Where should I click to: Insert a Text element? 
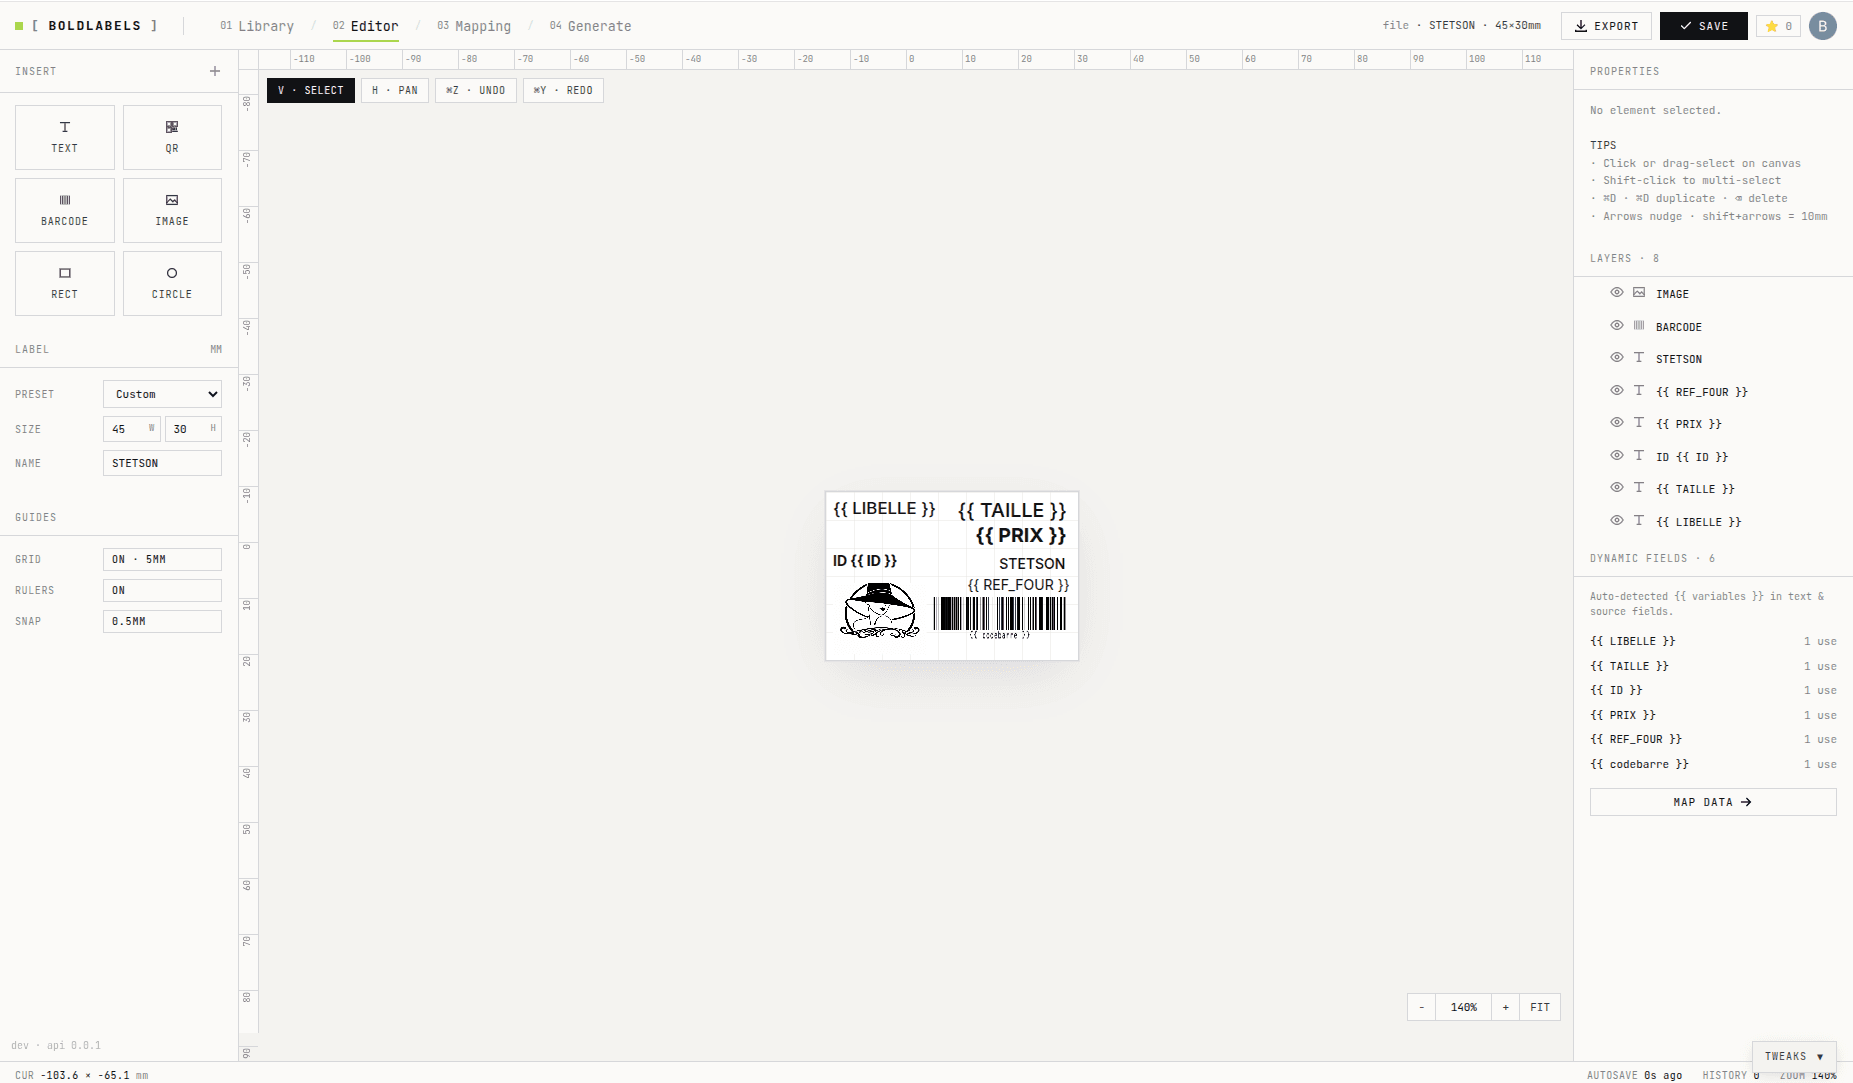[x=65, y=137]
